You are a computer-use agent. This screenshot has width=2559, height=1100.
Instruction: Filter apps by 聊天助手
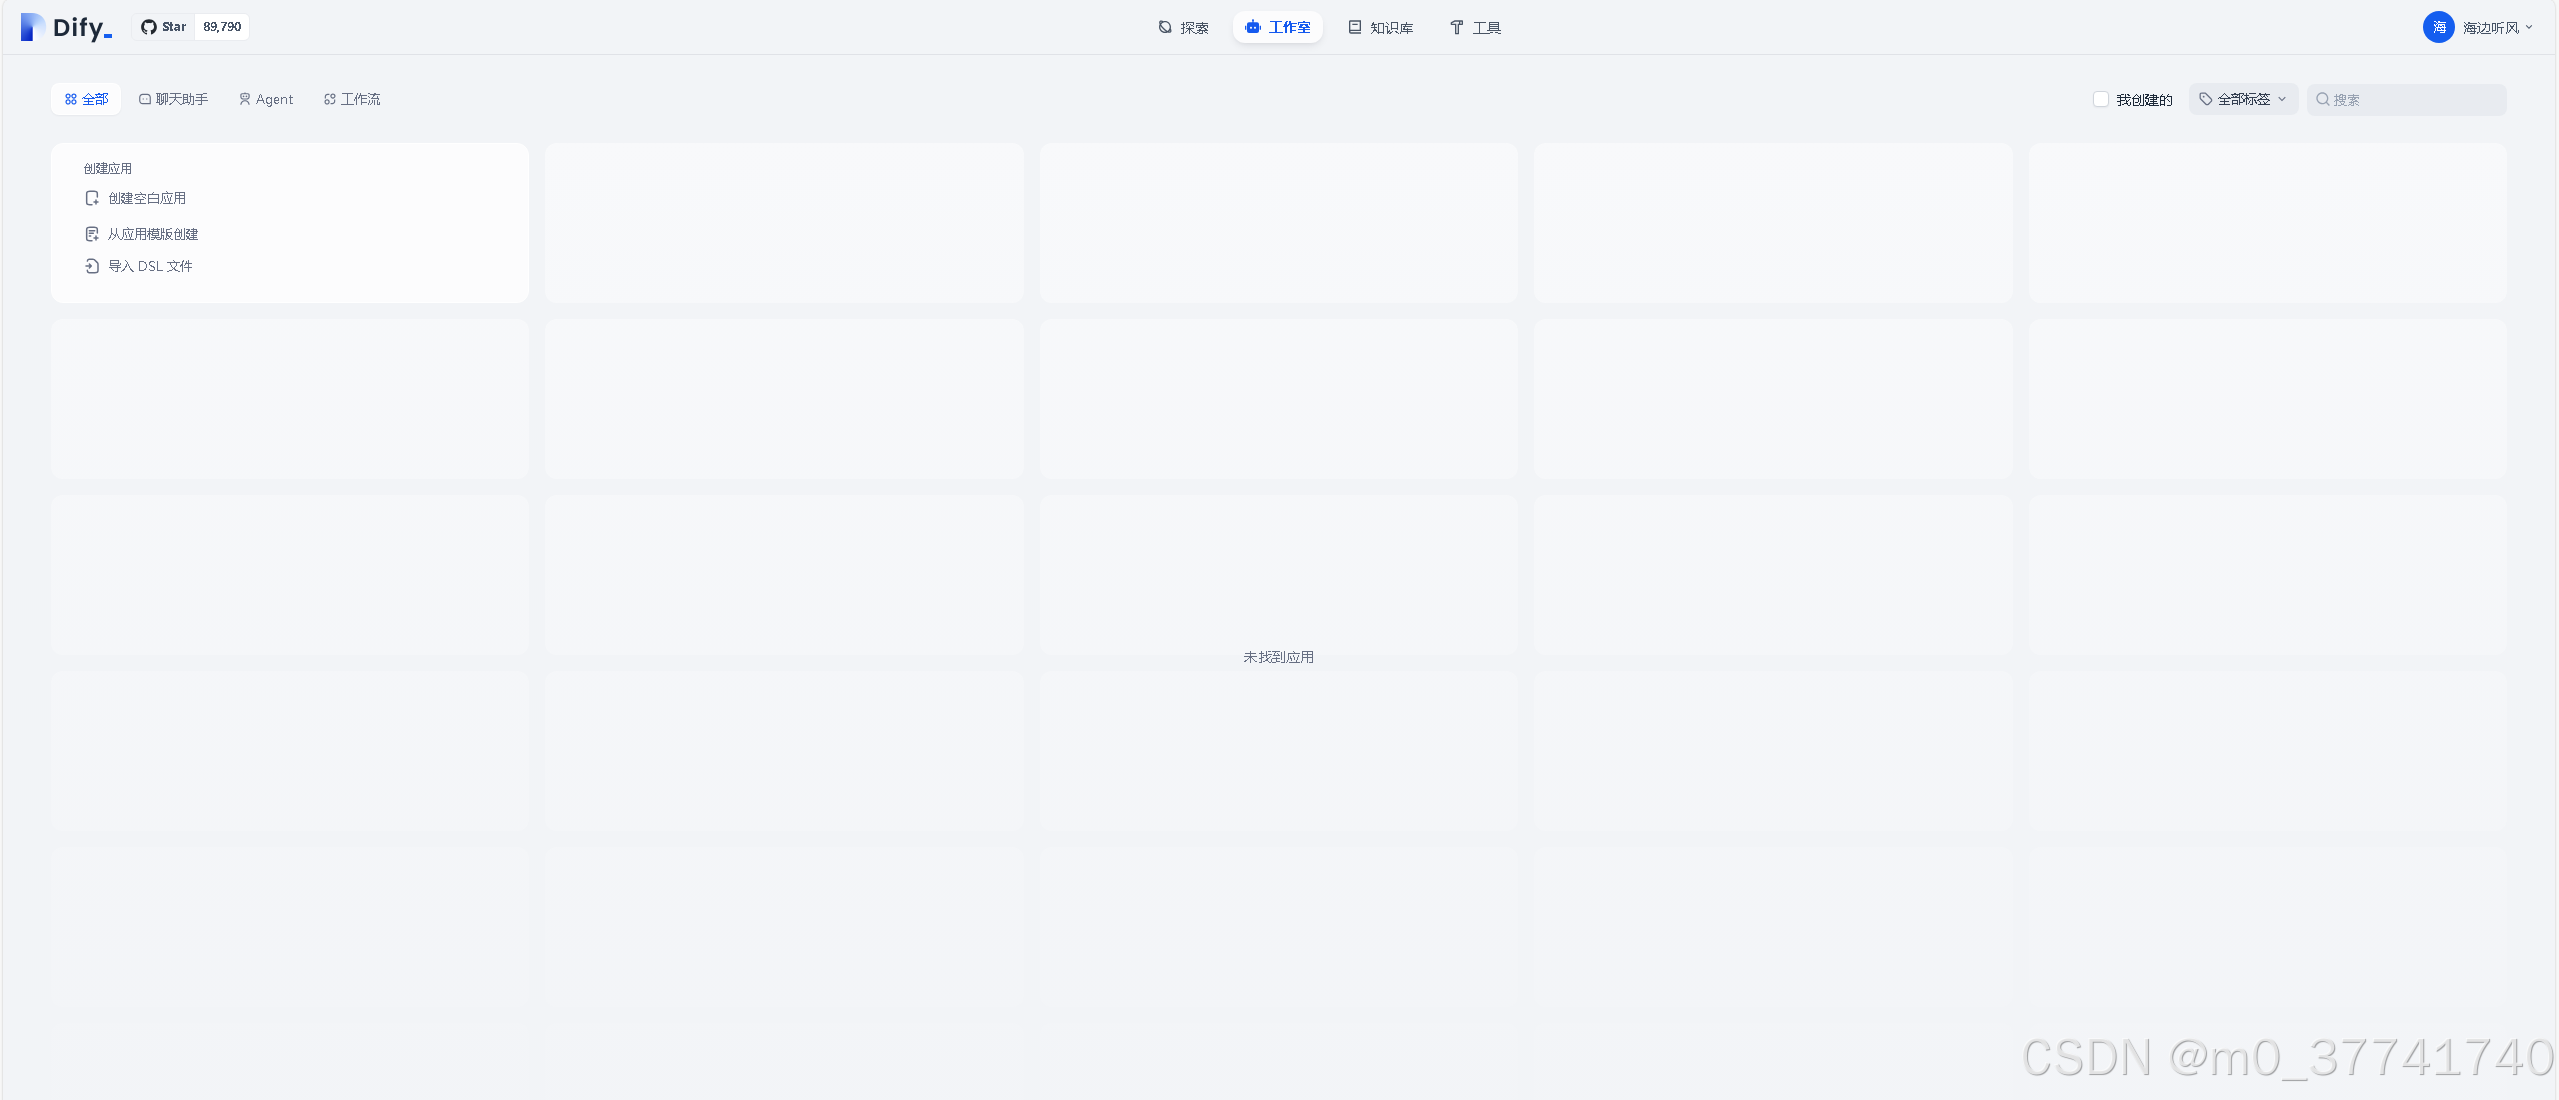coord(173,99)
